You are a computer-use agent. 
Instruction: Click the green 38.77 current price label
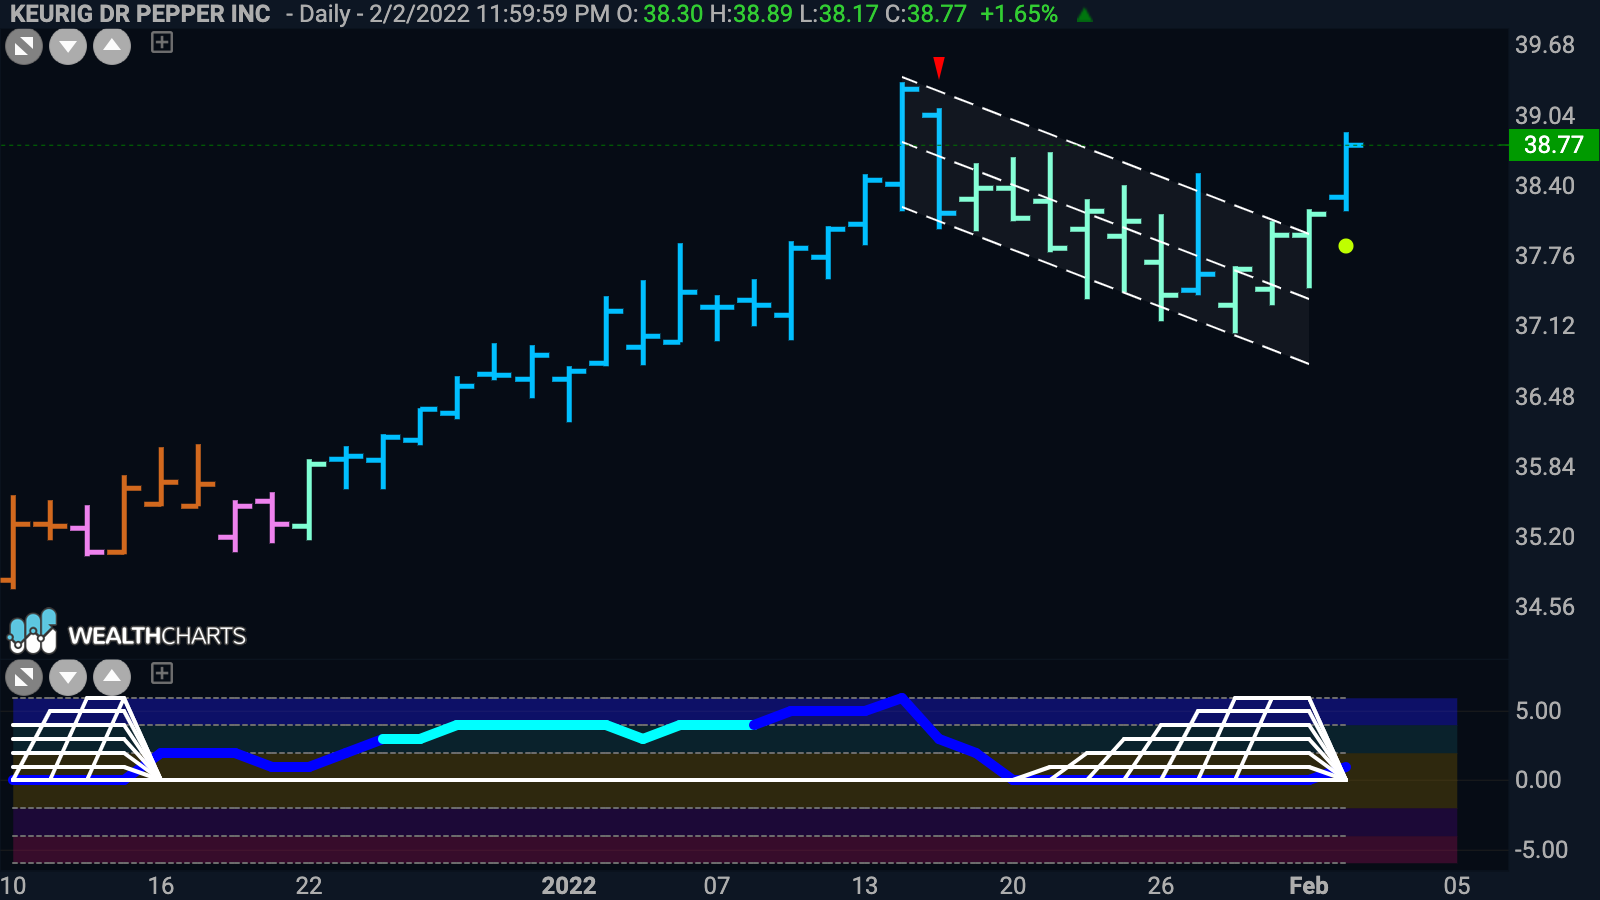click(1554, 145)
